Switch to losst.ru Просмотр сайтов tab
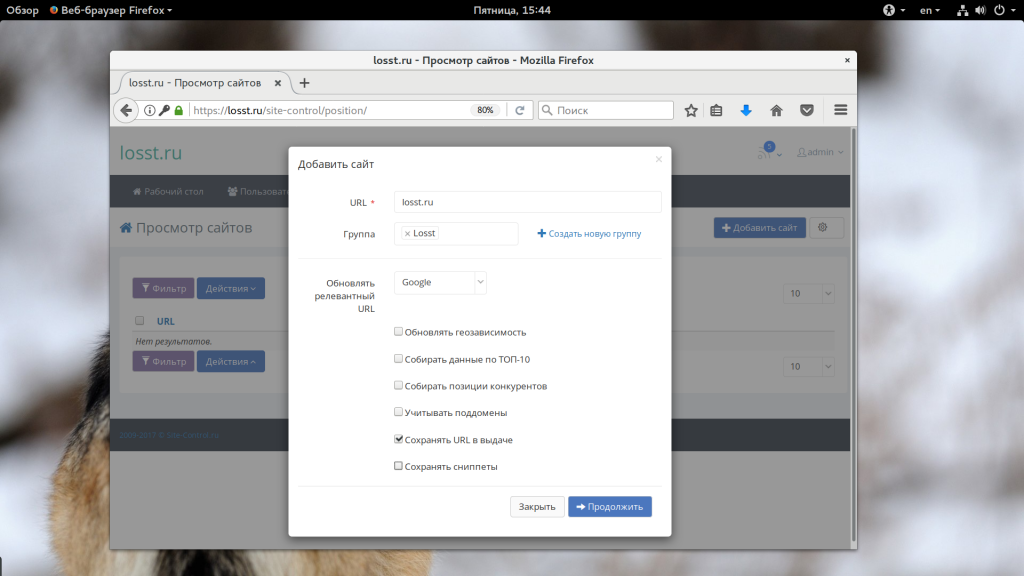The image size is (1024, 576). 195,83
